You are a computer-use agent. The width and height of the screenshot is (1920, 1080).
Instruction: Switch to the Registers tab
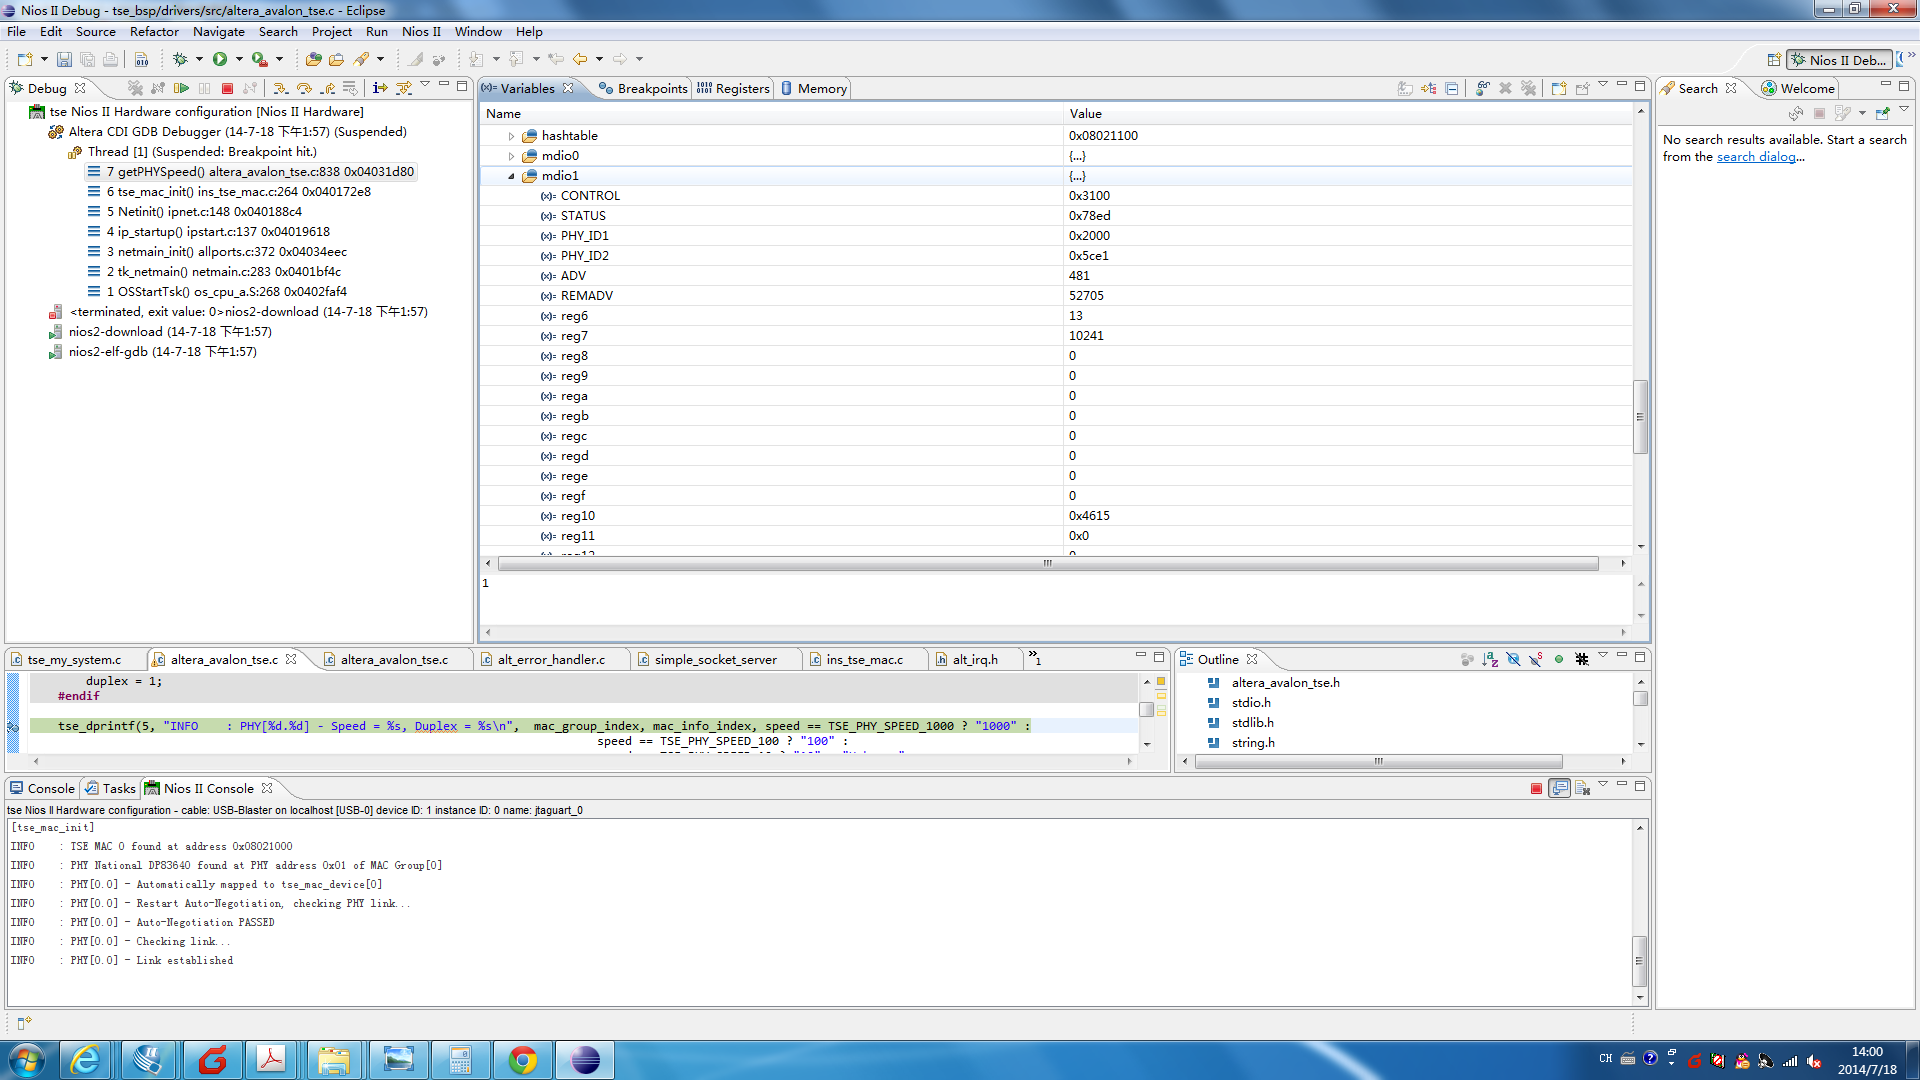pyautogui.click(x=733, y=89)
